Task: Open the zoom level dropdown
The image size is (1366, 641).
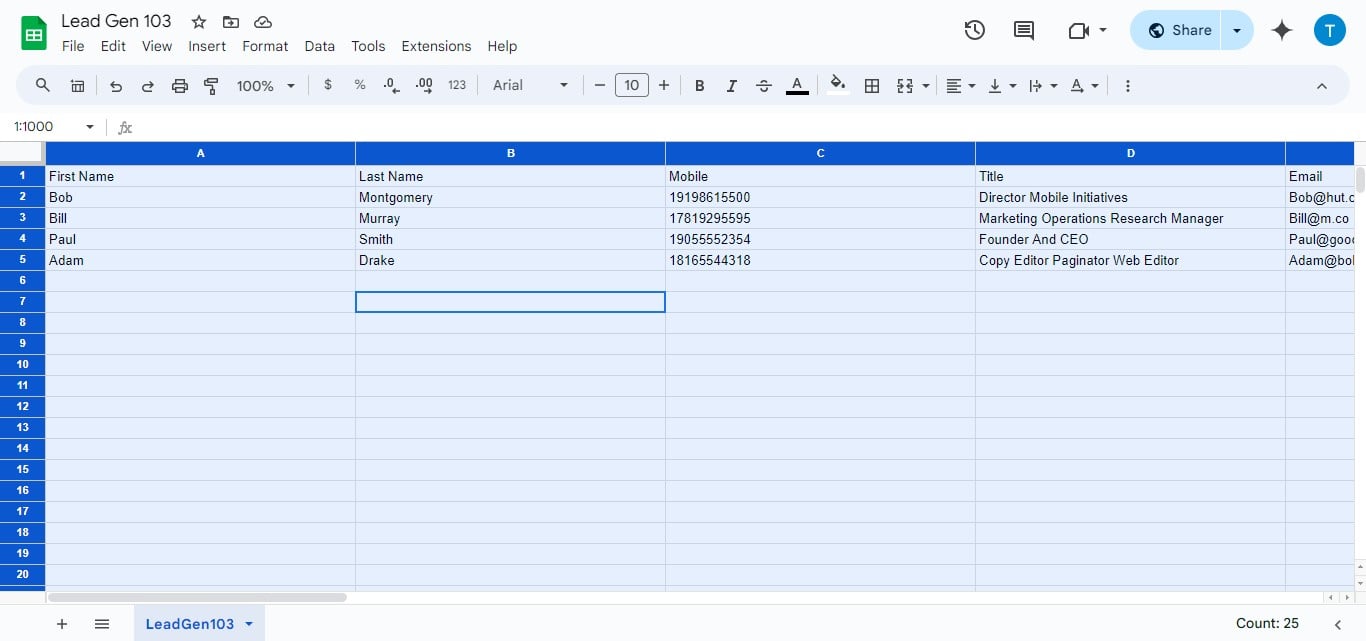Action: [265, 85]
